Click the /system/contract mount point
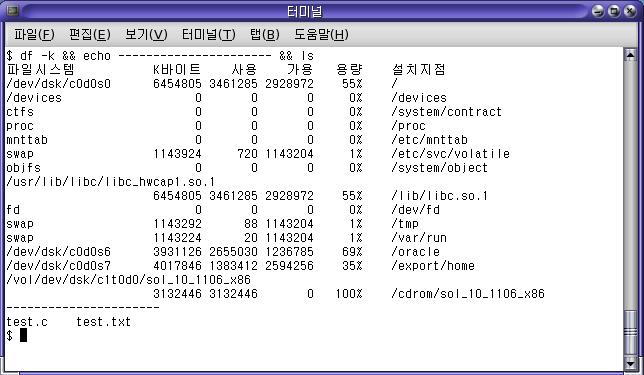The height and width of the screenshot is (375, 644). 446,112
